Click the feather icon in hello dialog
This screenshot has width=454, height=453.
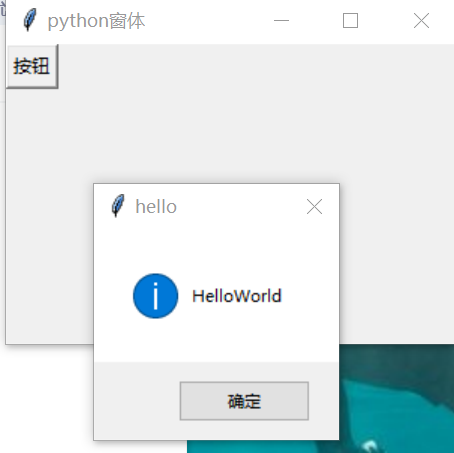pyautogui.click(x=117, y=206)
